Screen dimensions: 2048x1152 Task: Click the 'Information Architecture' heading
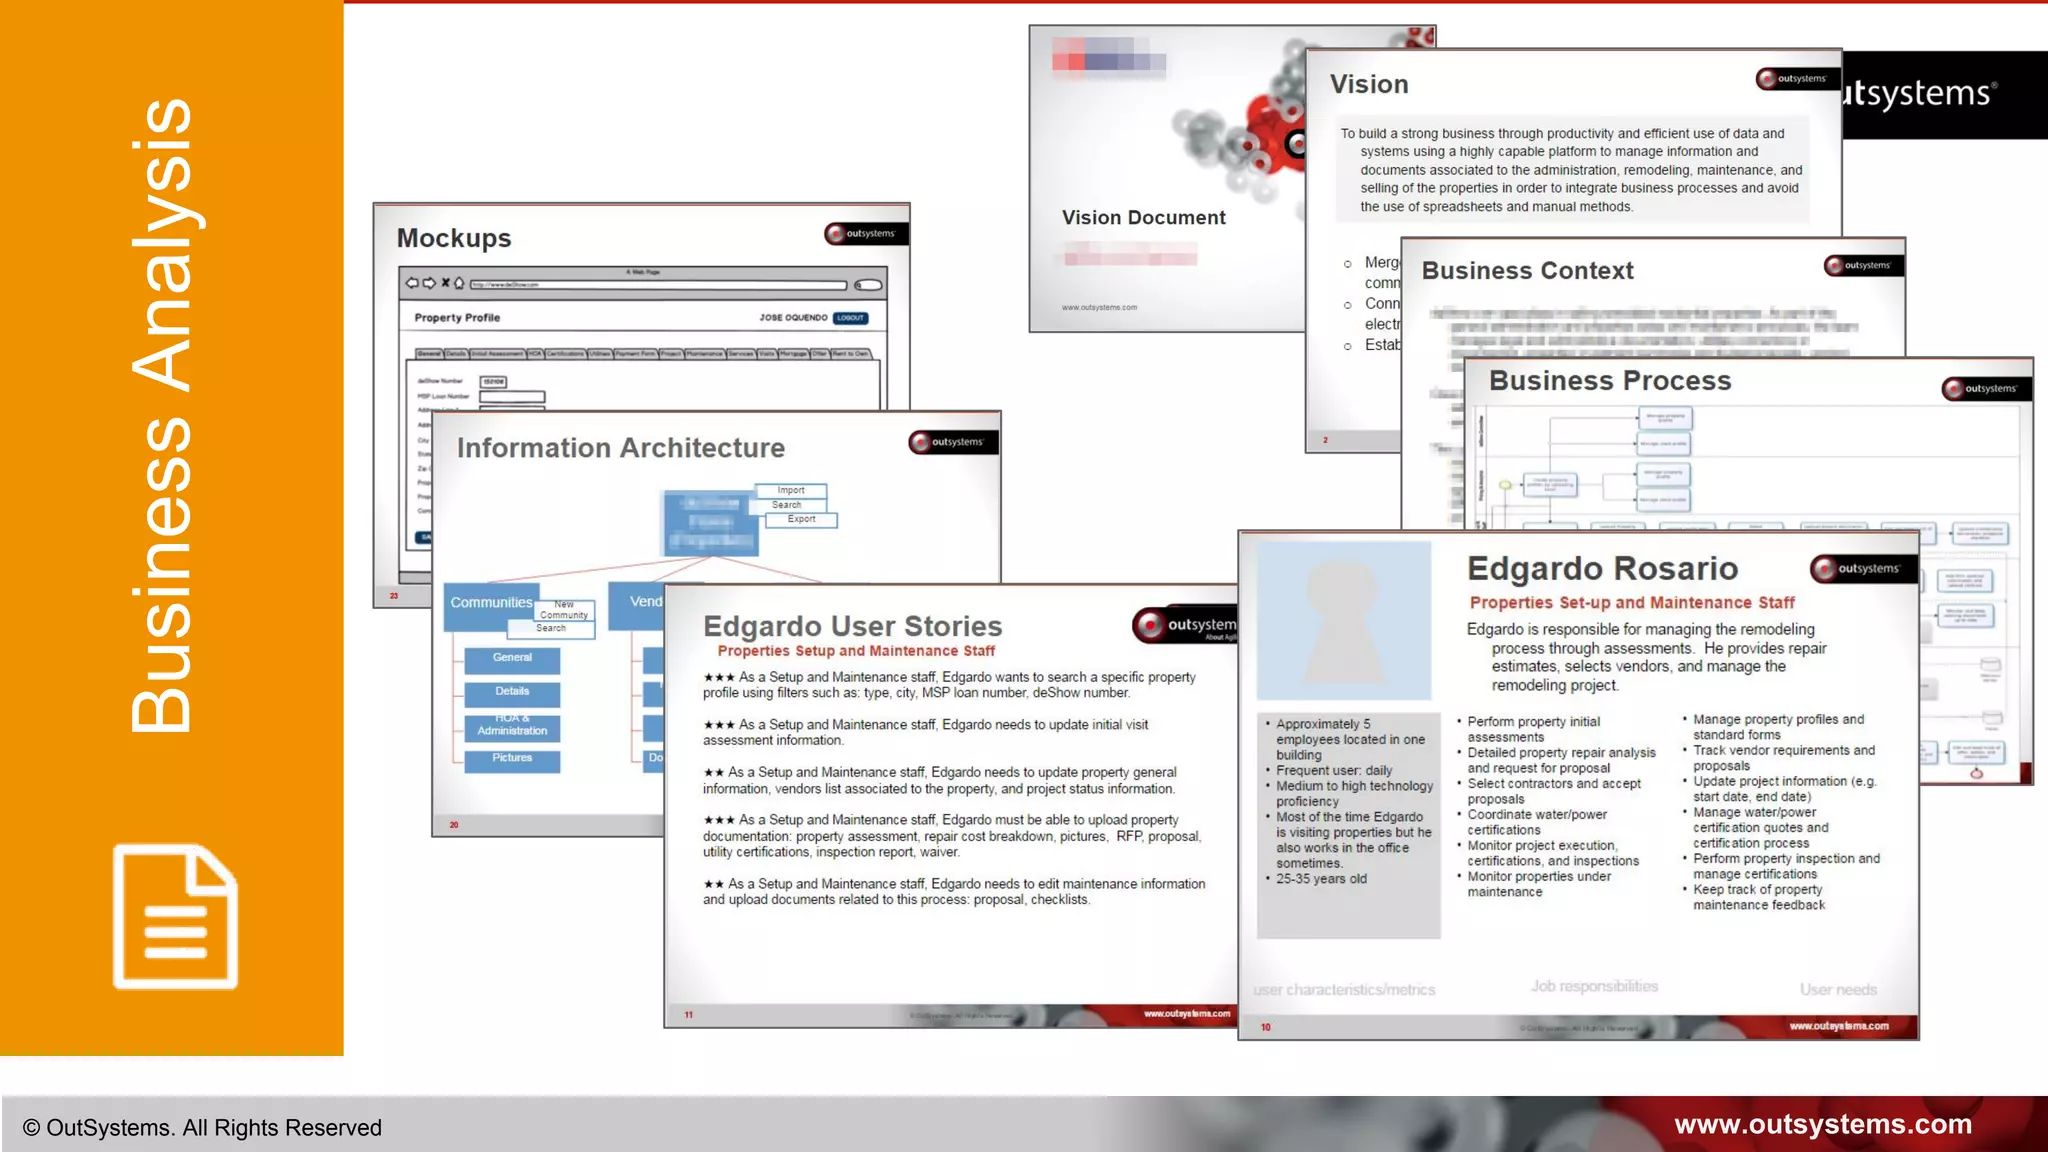(621, 448)
